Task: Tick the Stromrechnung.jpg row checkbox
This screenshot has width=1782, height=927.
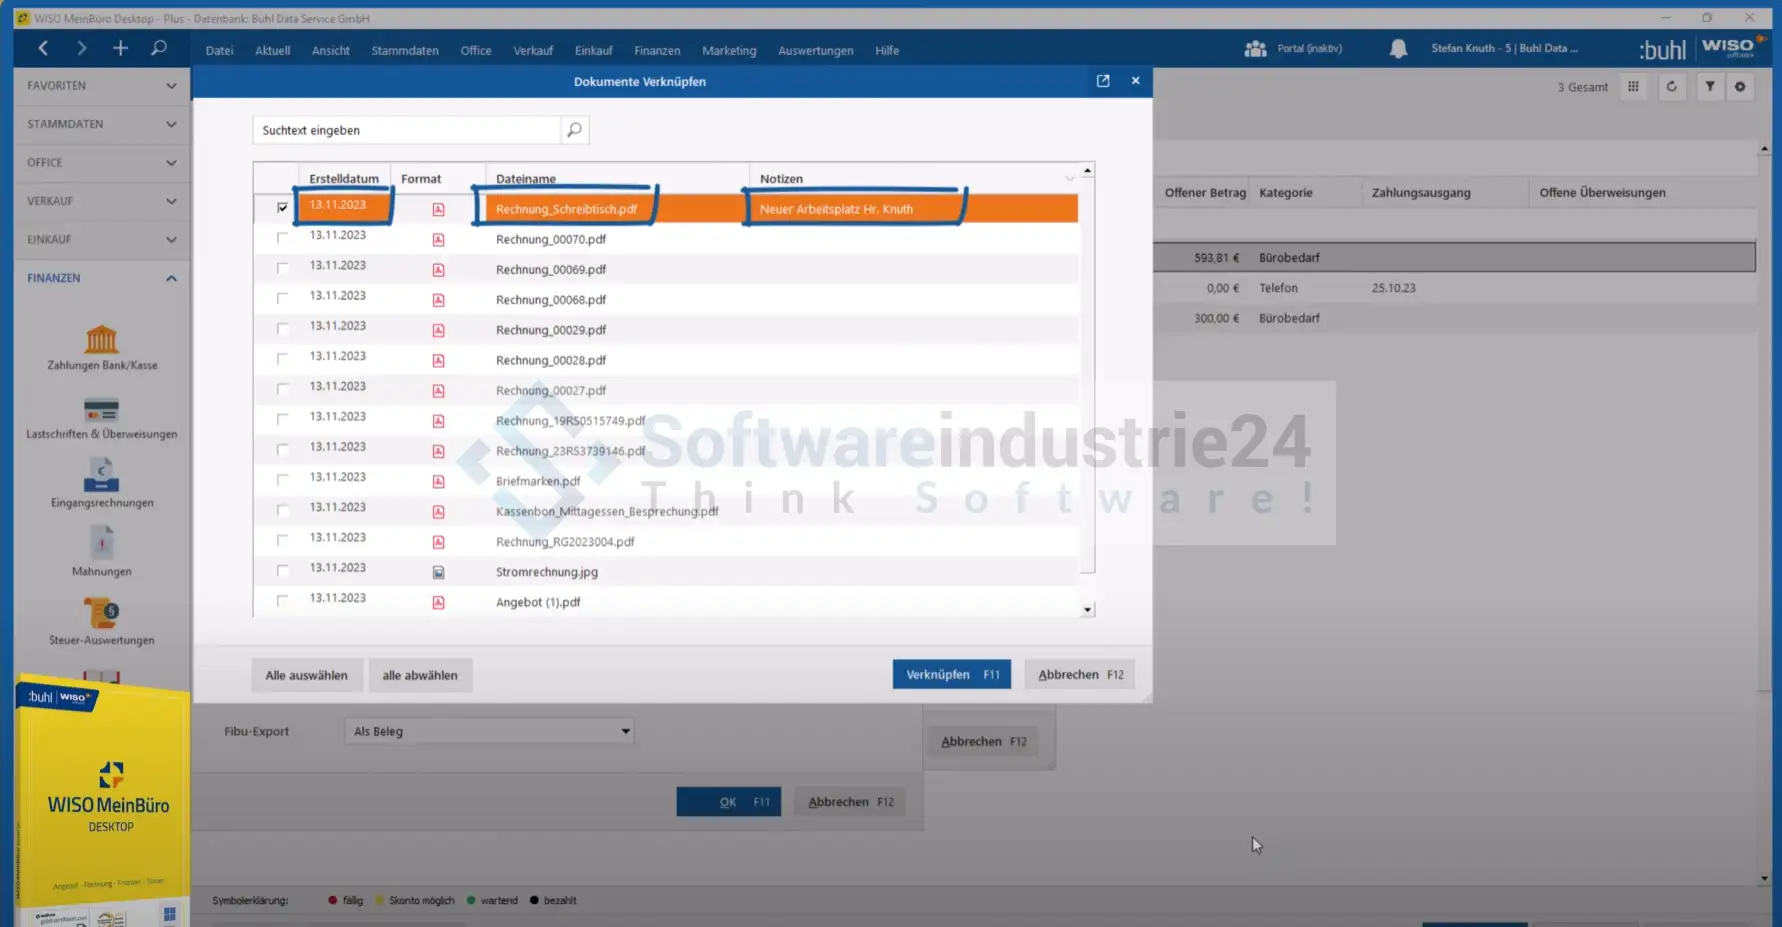Action: 282,571
